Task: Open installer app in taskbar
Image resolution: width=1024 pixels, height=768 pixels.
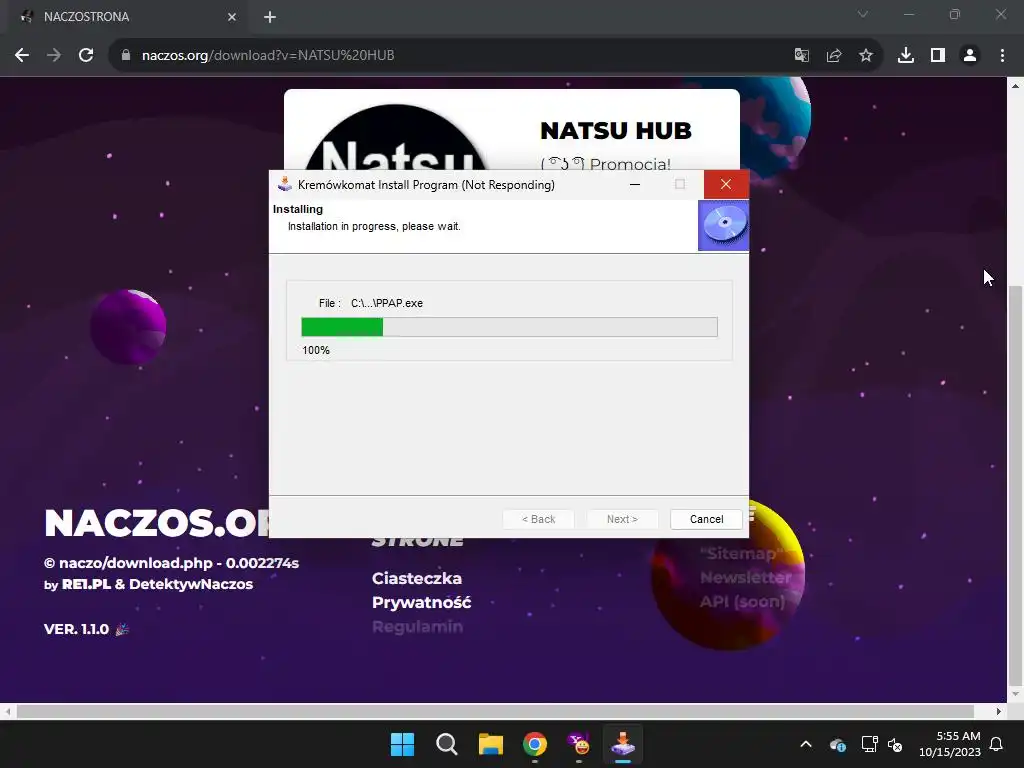Action: pyautogui.click(x=622, y=744)
